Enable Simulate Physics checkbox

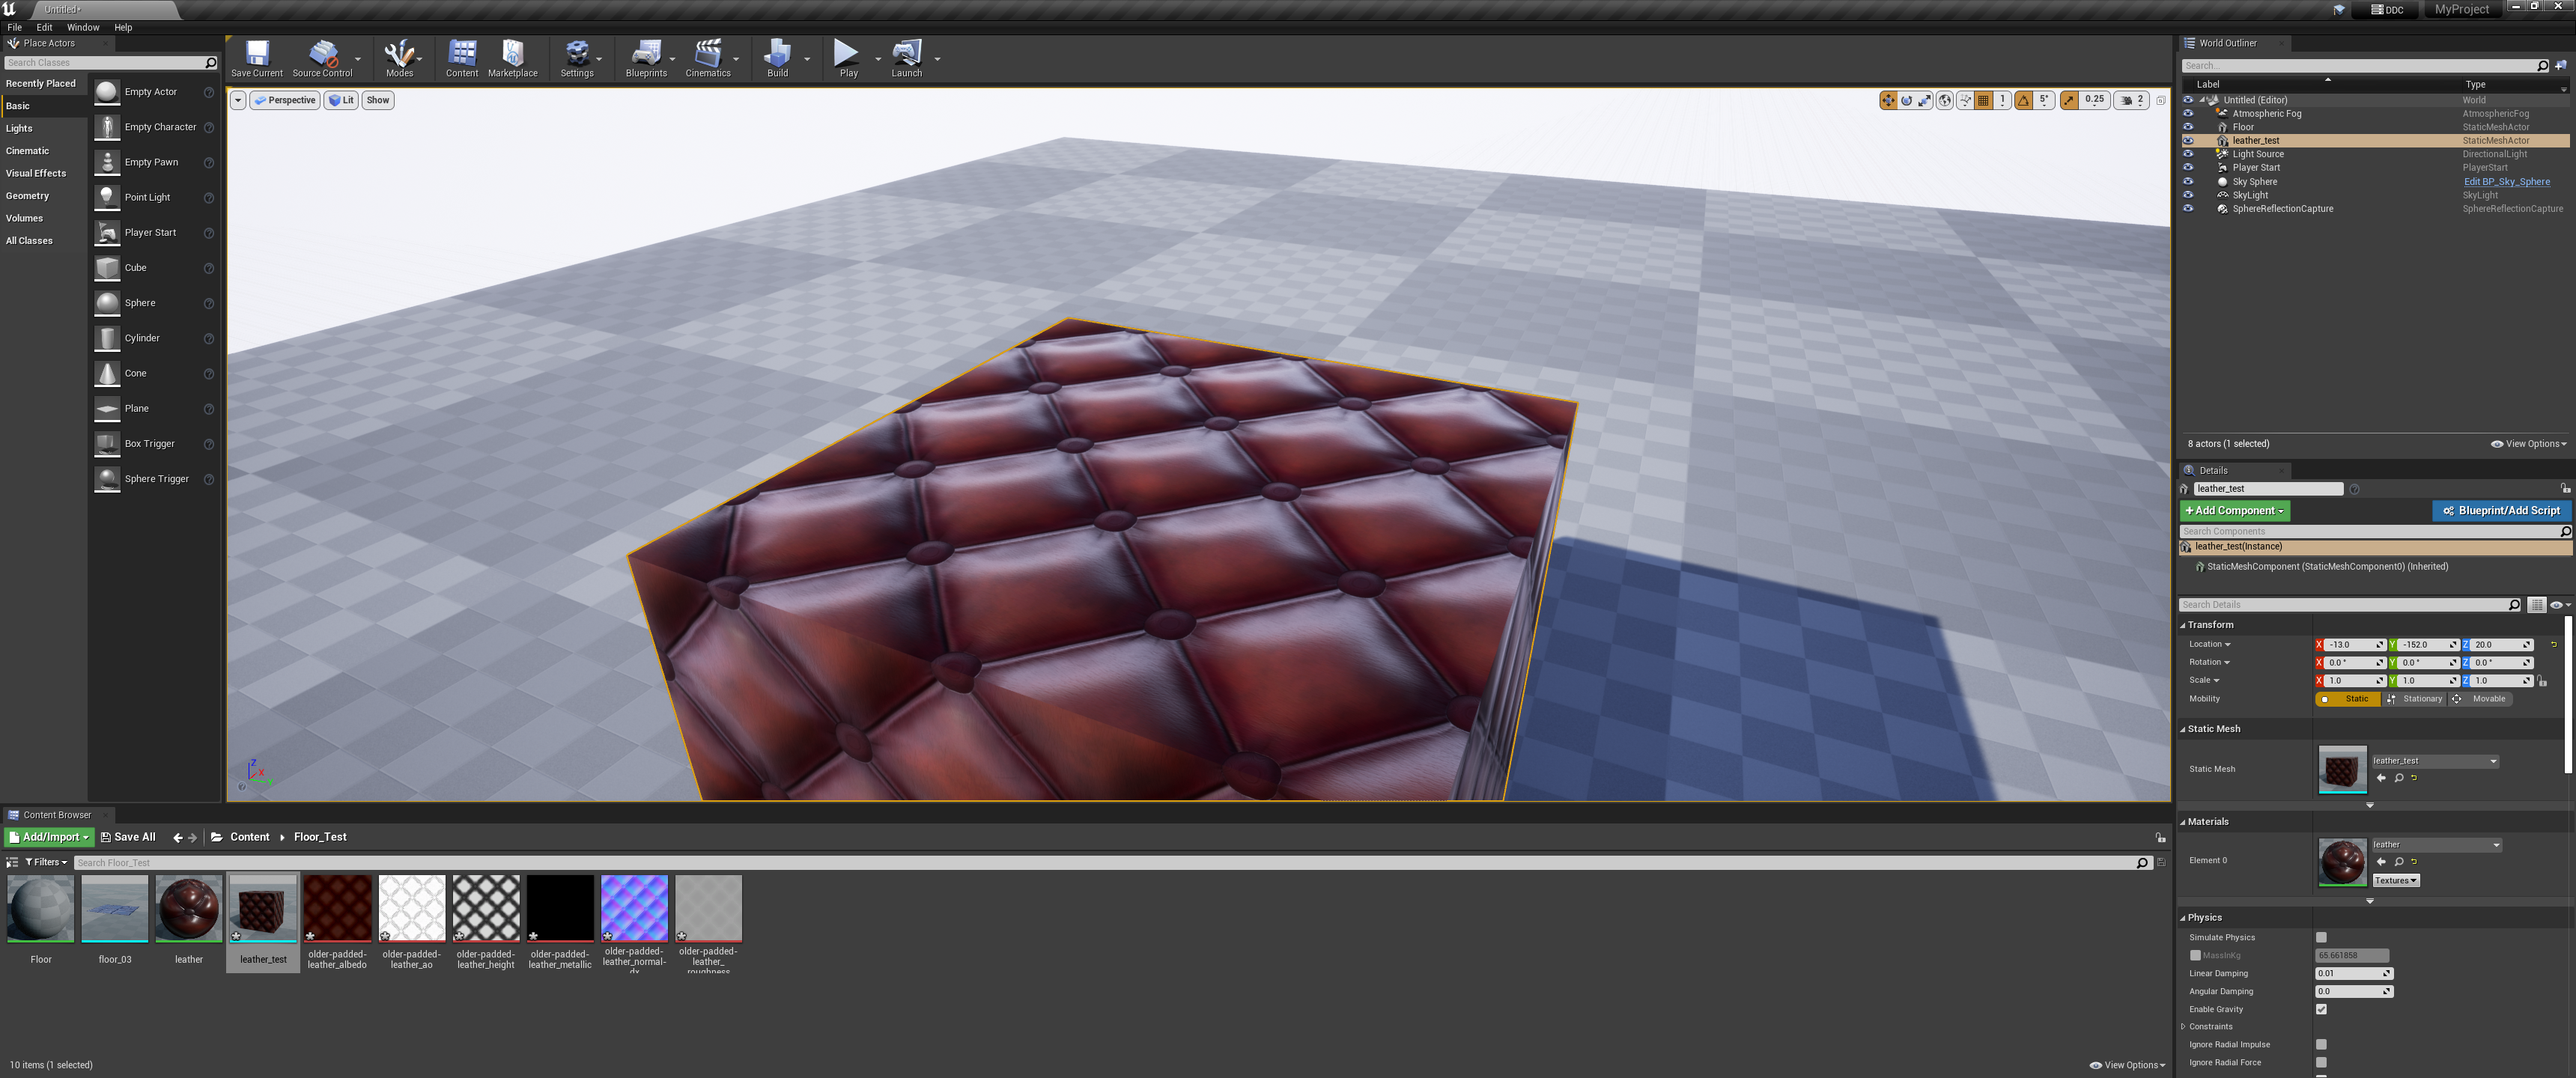click(2321, 937)
